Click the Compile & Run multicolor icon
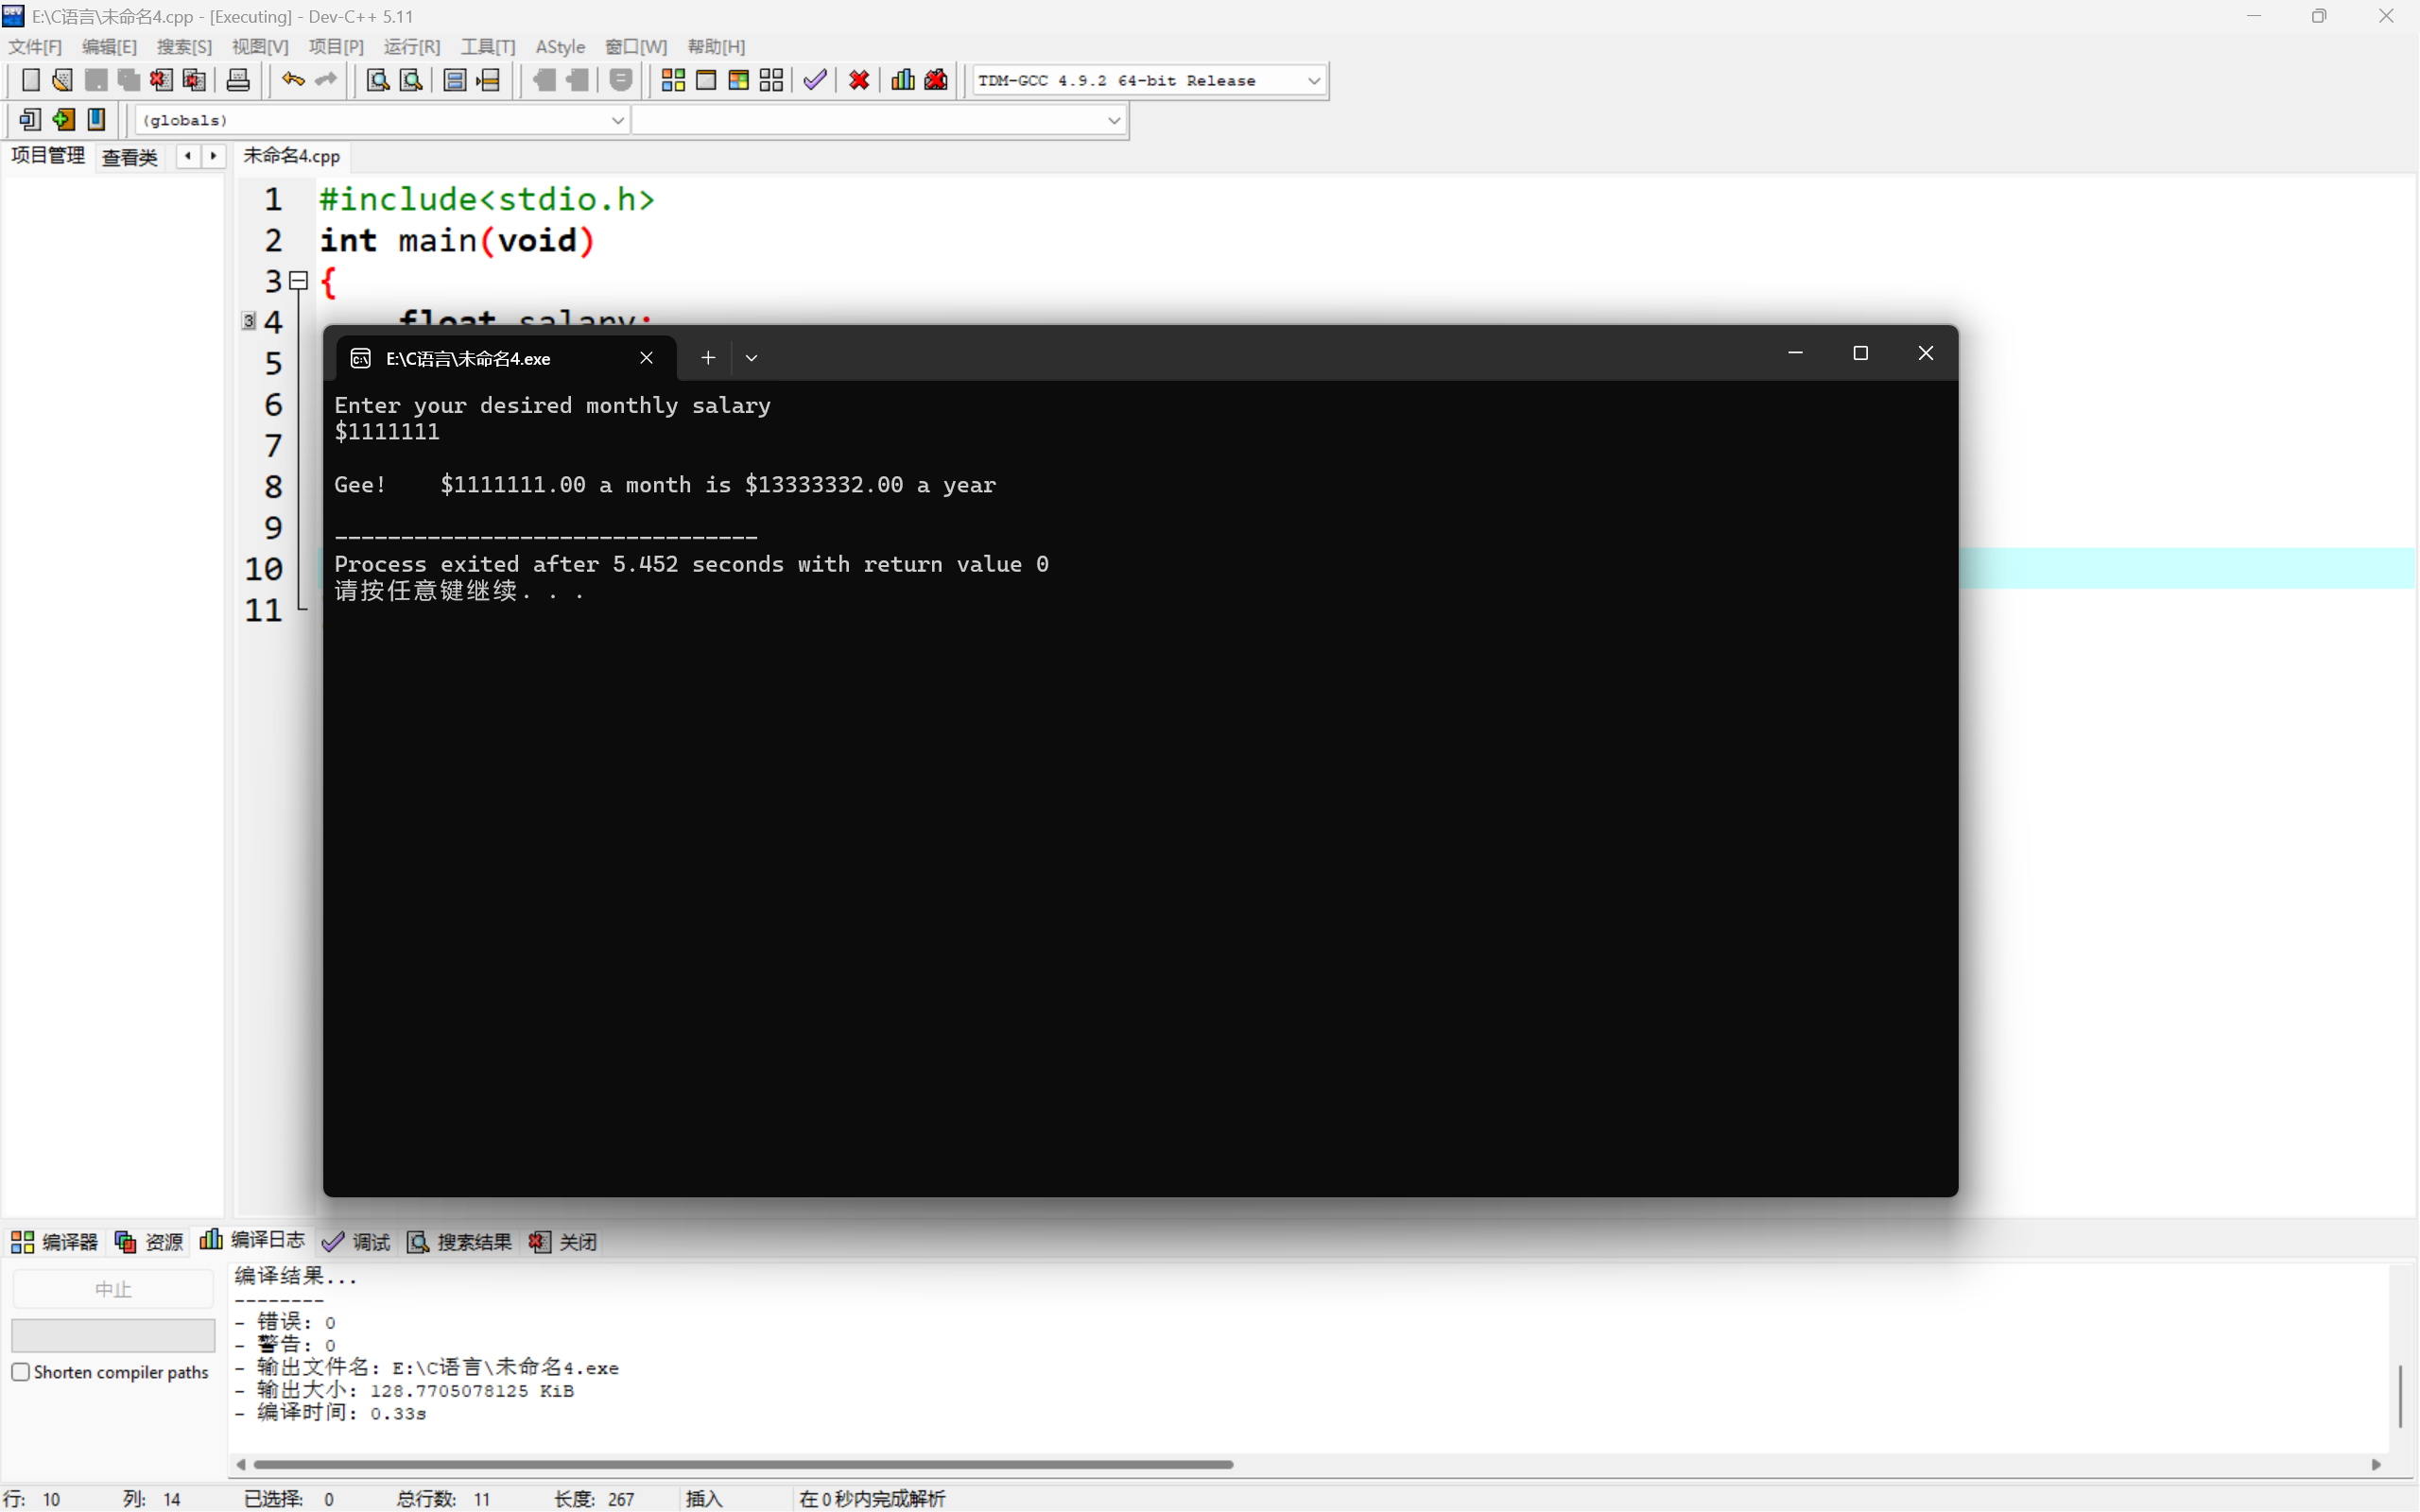Viewport: 2420px width, 1512px height. [738, 80]
